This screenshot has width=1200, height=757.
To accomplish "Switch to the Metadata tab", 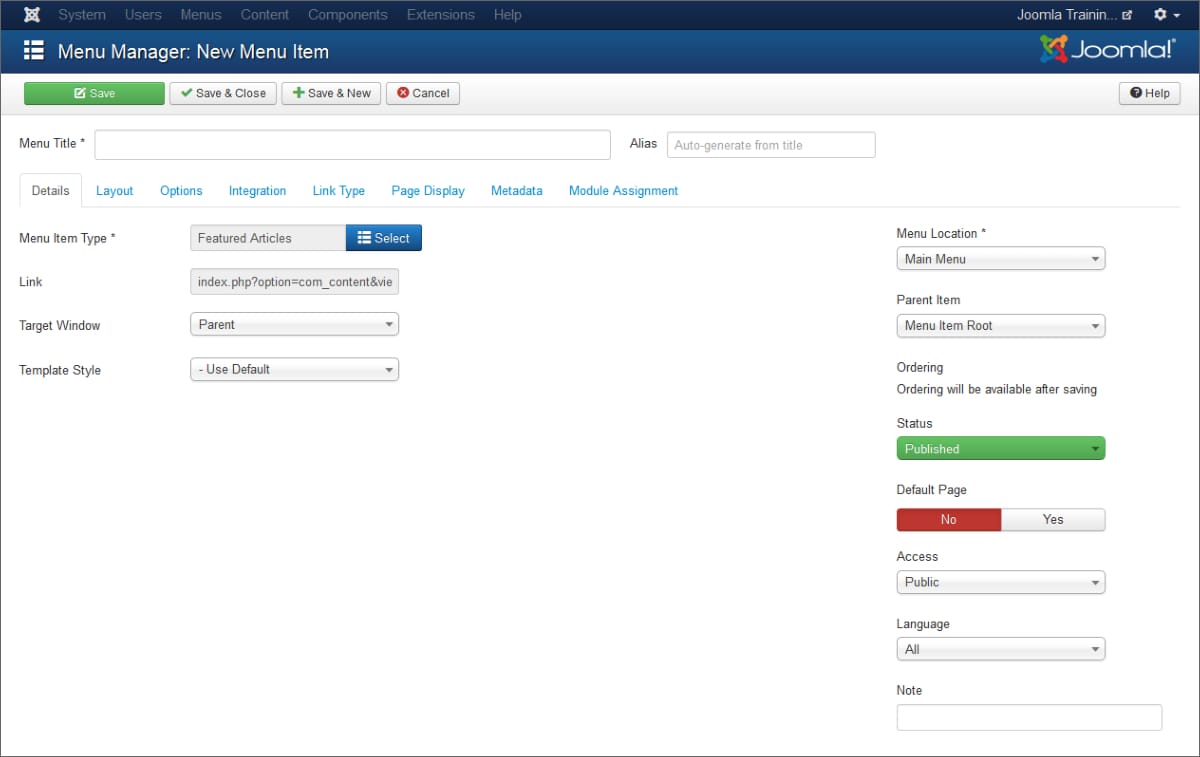I will [x=516, y=190].
